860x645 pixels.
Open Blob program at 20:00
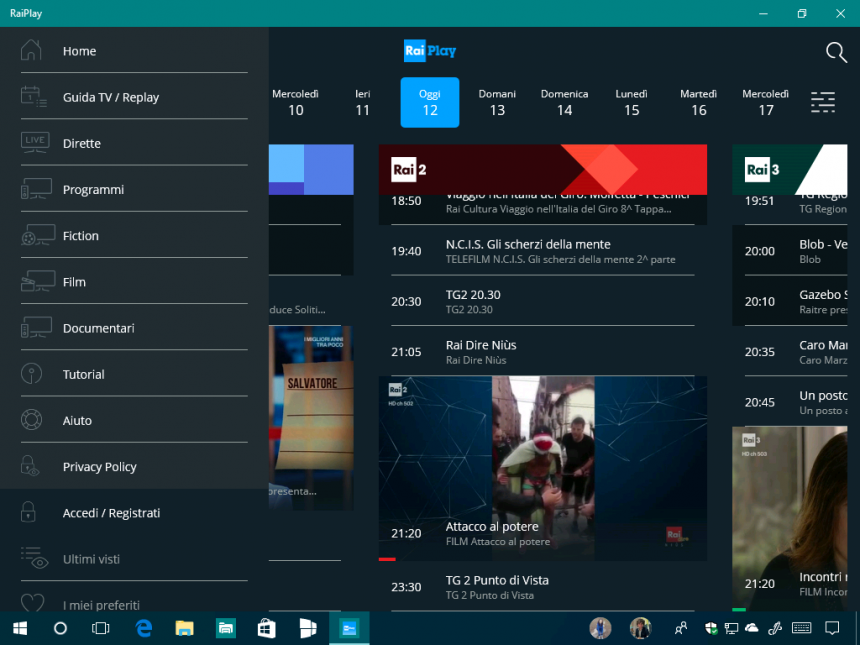[x=790, y=251]
